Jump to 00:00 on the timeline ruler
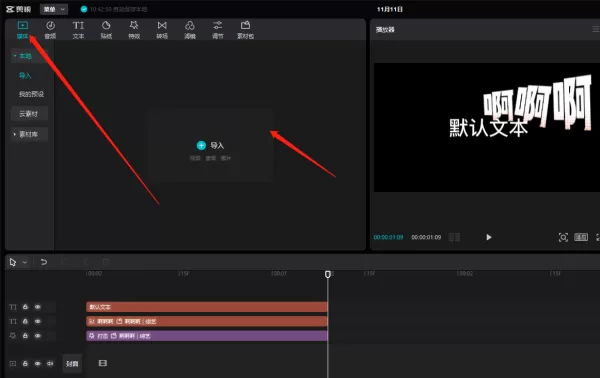This screenshot has height=378, width=600. 94,274
